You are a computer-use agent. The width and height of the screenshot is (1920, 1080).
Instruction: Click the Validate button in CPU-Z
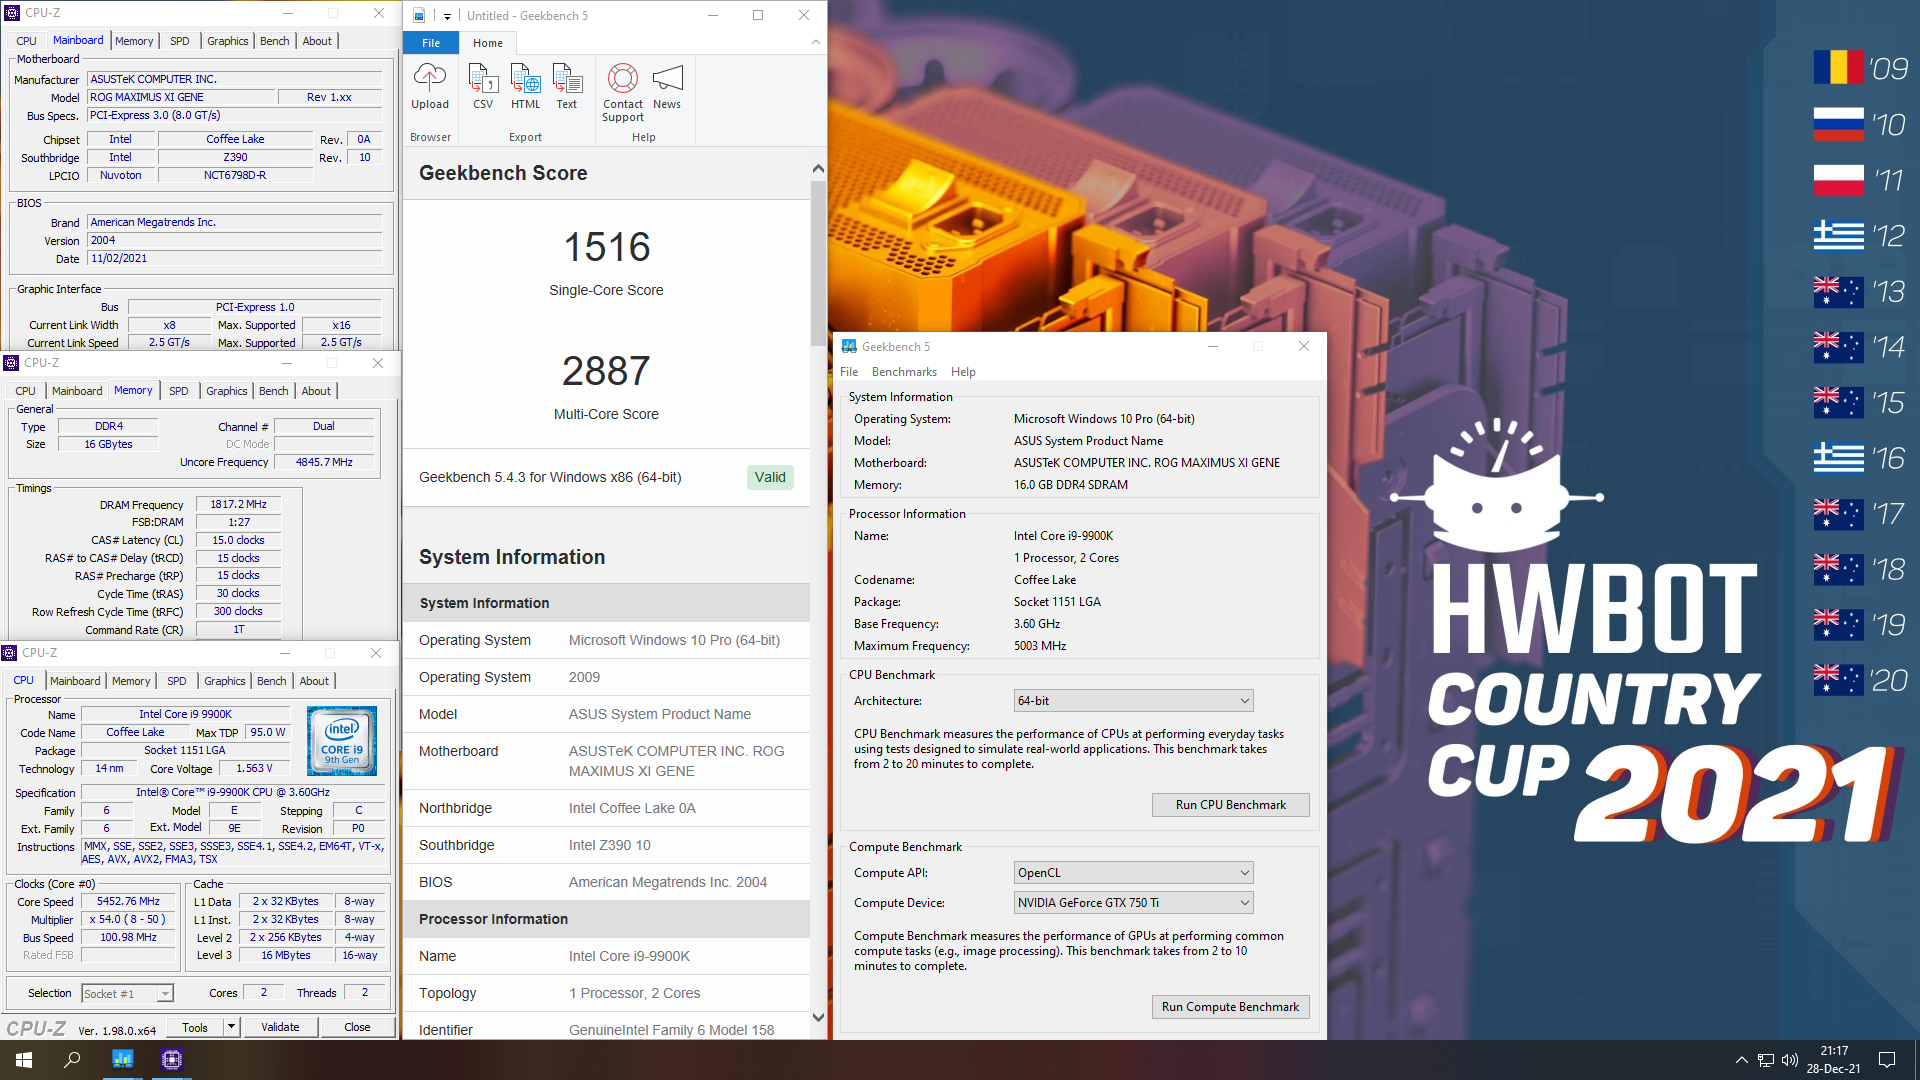point(280,1027)
